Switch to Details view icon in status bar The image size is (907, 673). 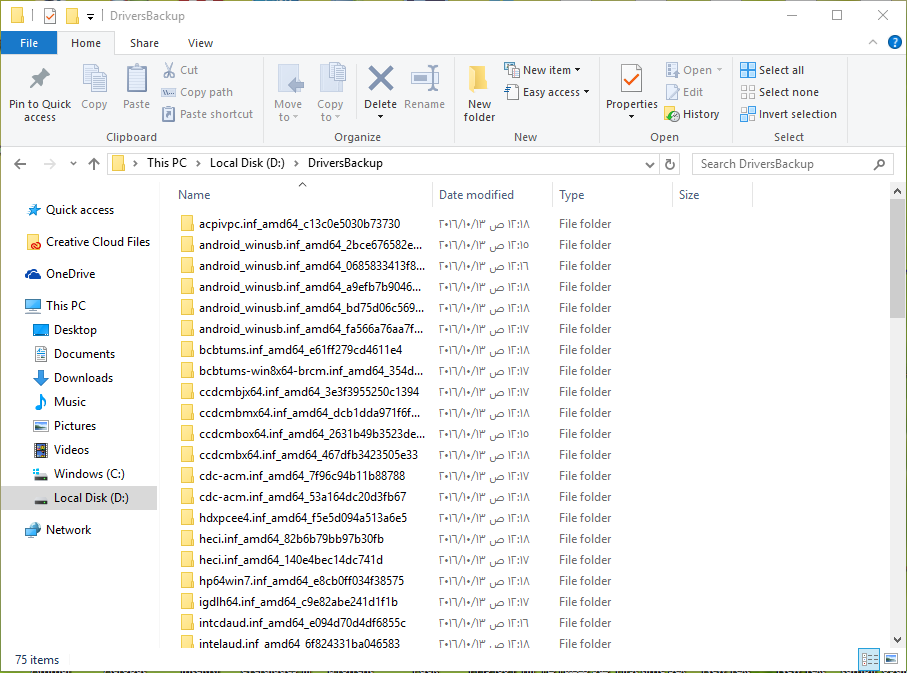tap(869, 660)
